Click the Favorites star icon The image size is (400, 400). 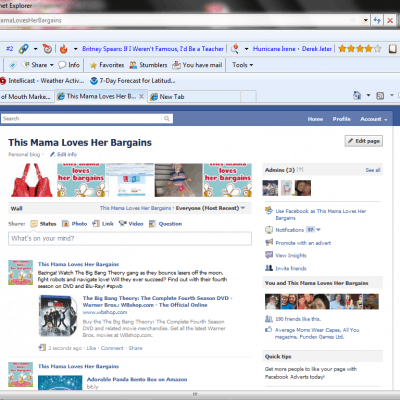coord(93,65)
